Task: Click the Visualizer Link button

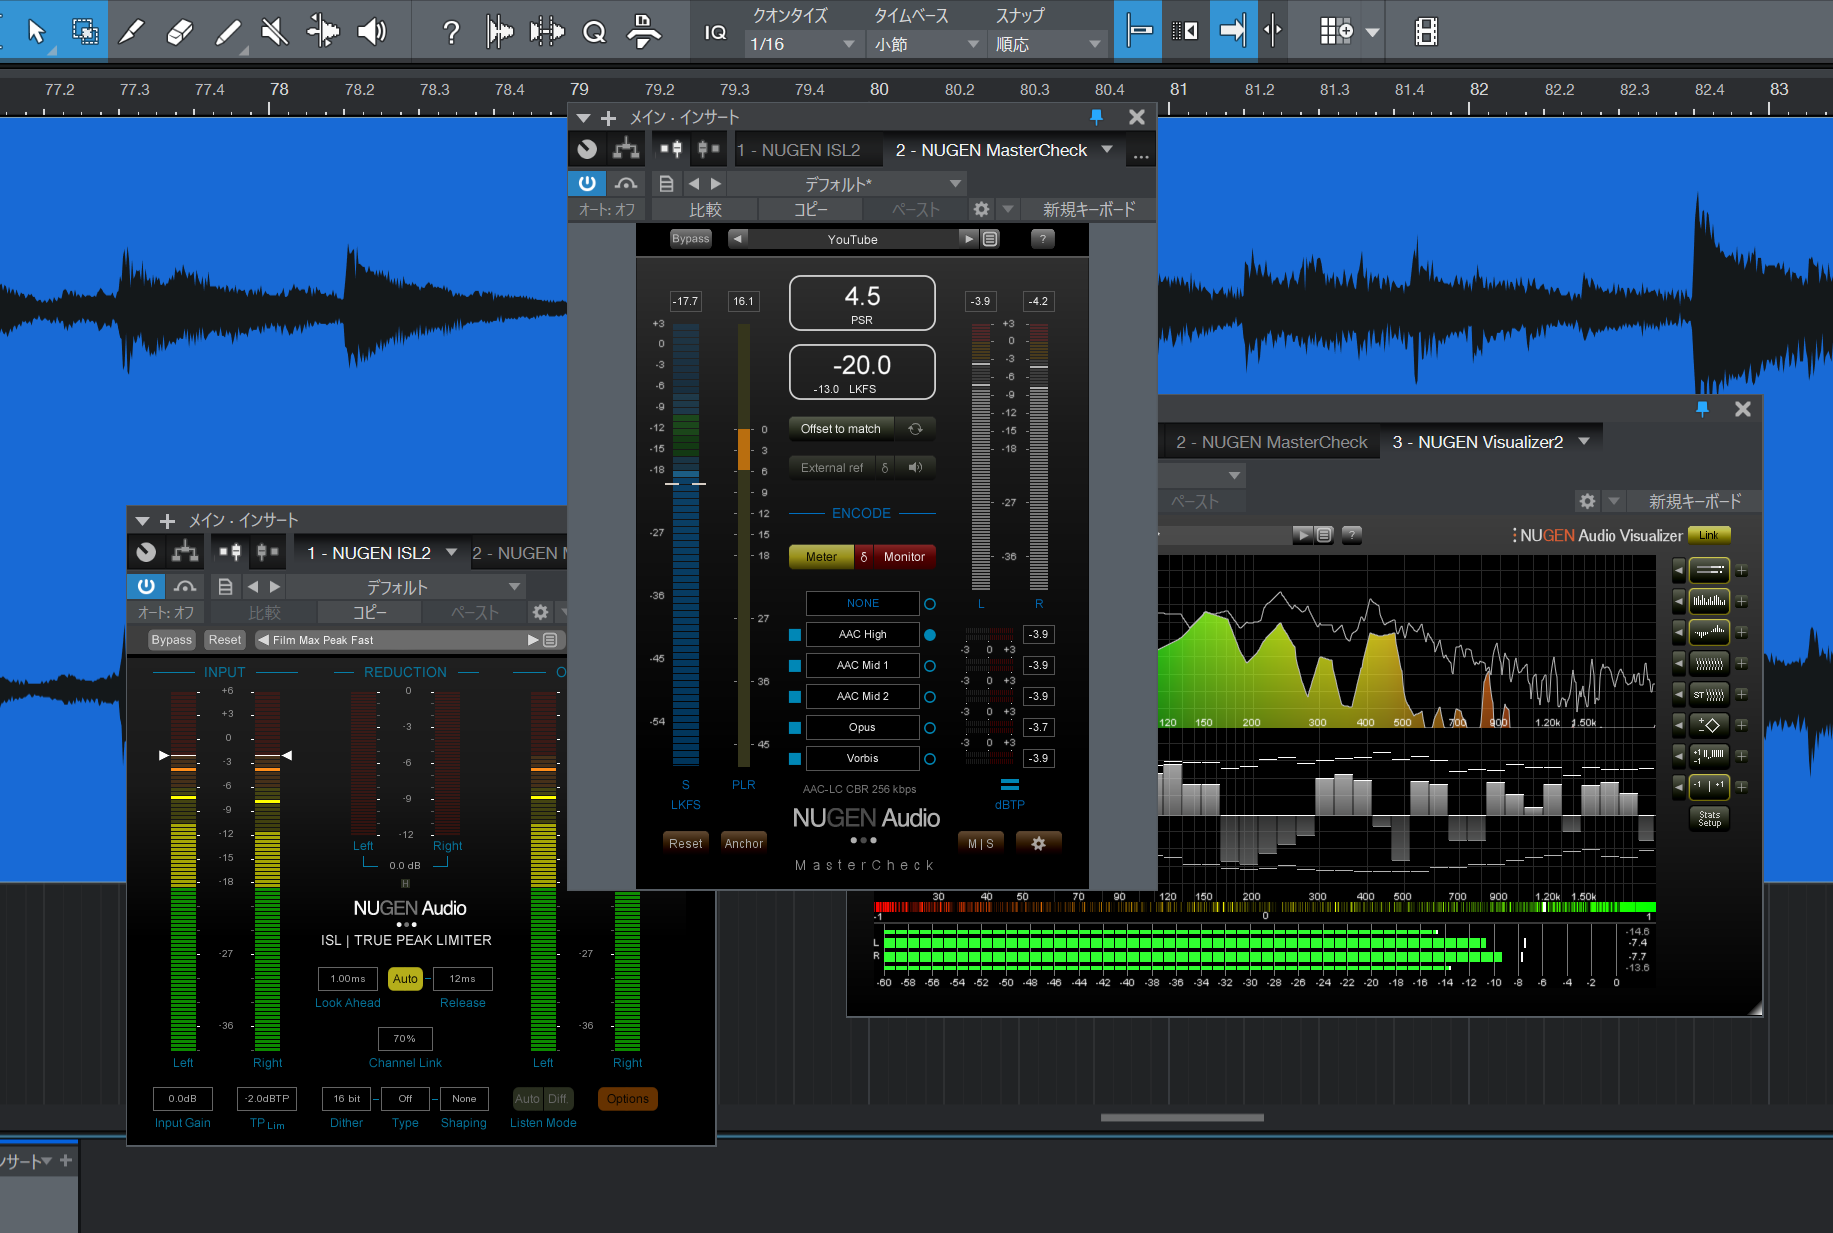Action: coord(1709,536)
